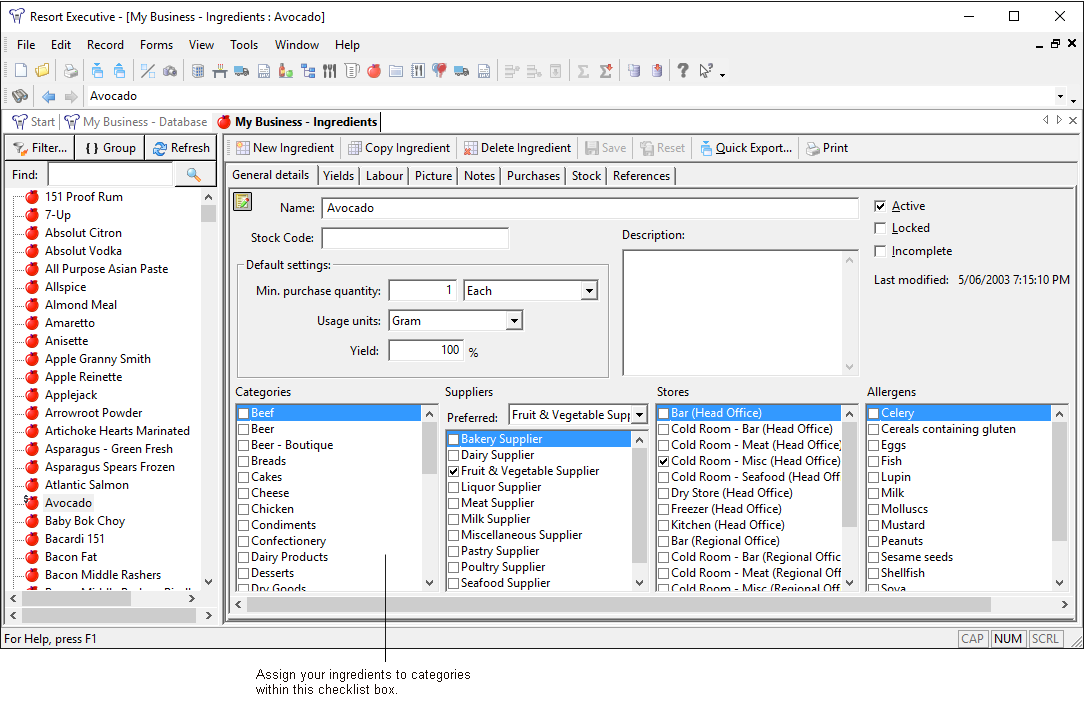Go back using the blue left arrow
Image resolution: width=1084 pixels, height=704 pixels.
tap(48, 96)
